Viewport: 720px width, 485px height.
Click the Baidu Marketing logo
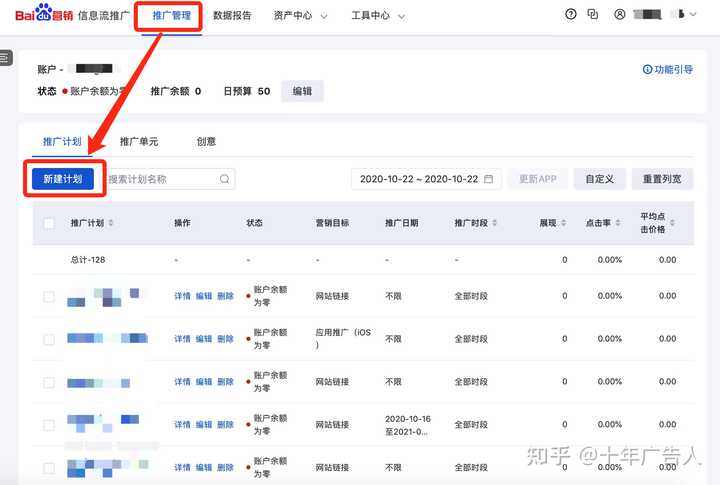point(44,13)
